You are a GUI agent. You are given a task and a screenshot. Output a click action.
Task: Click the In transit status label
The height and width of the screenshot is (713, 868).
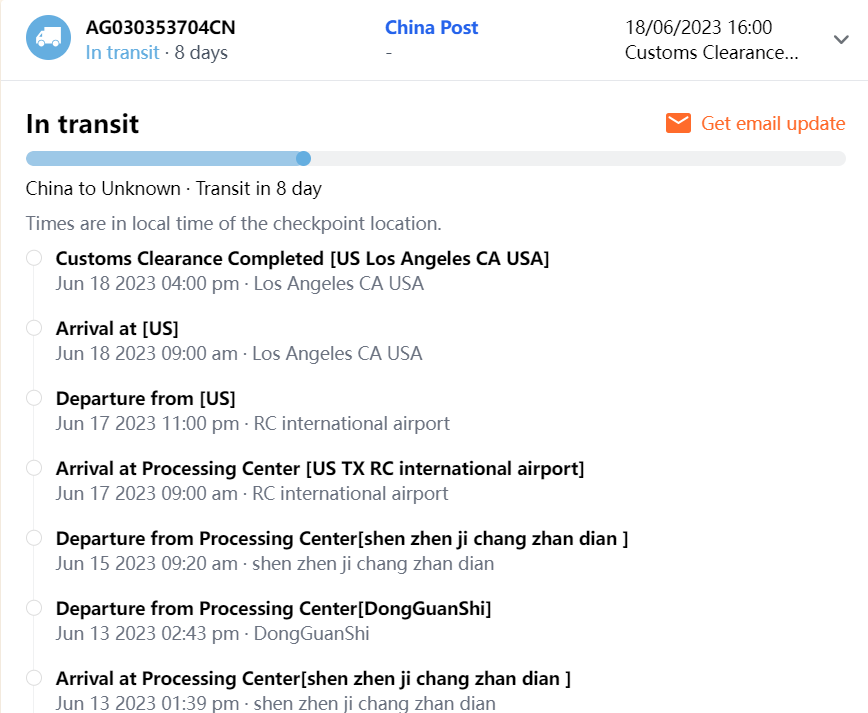[122, 52]
